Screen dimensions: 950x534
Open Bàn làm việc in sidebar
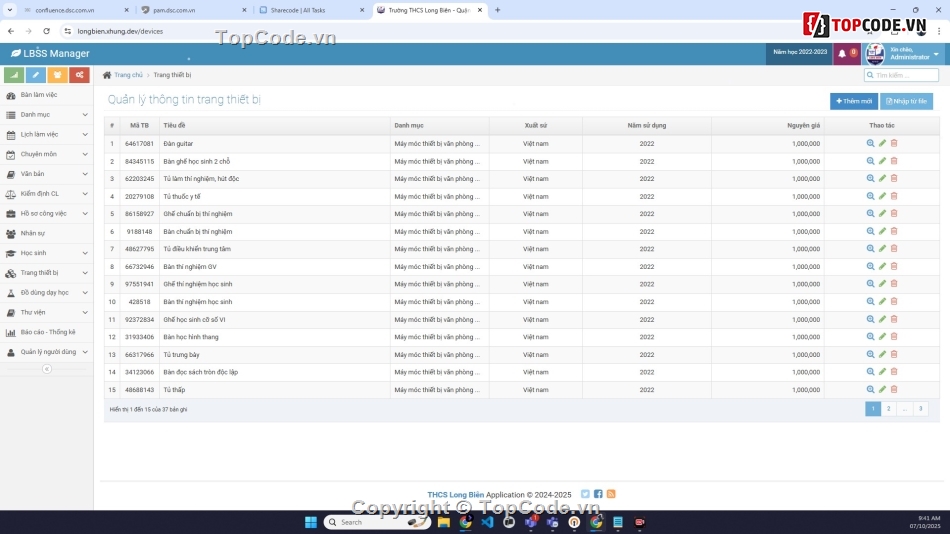(39, 95)
